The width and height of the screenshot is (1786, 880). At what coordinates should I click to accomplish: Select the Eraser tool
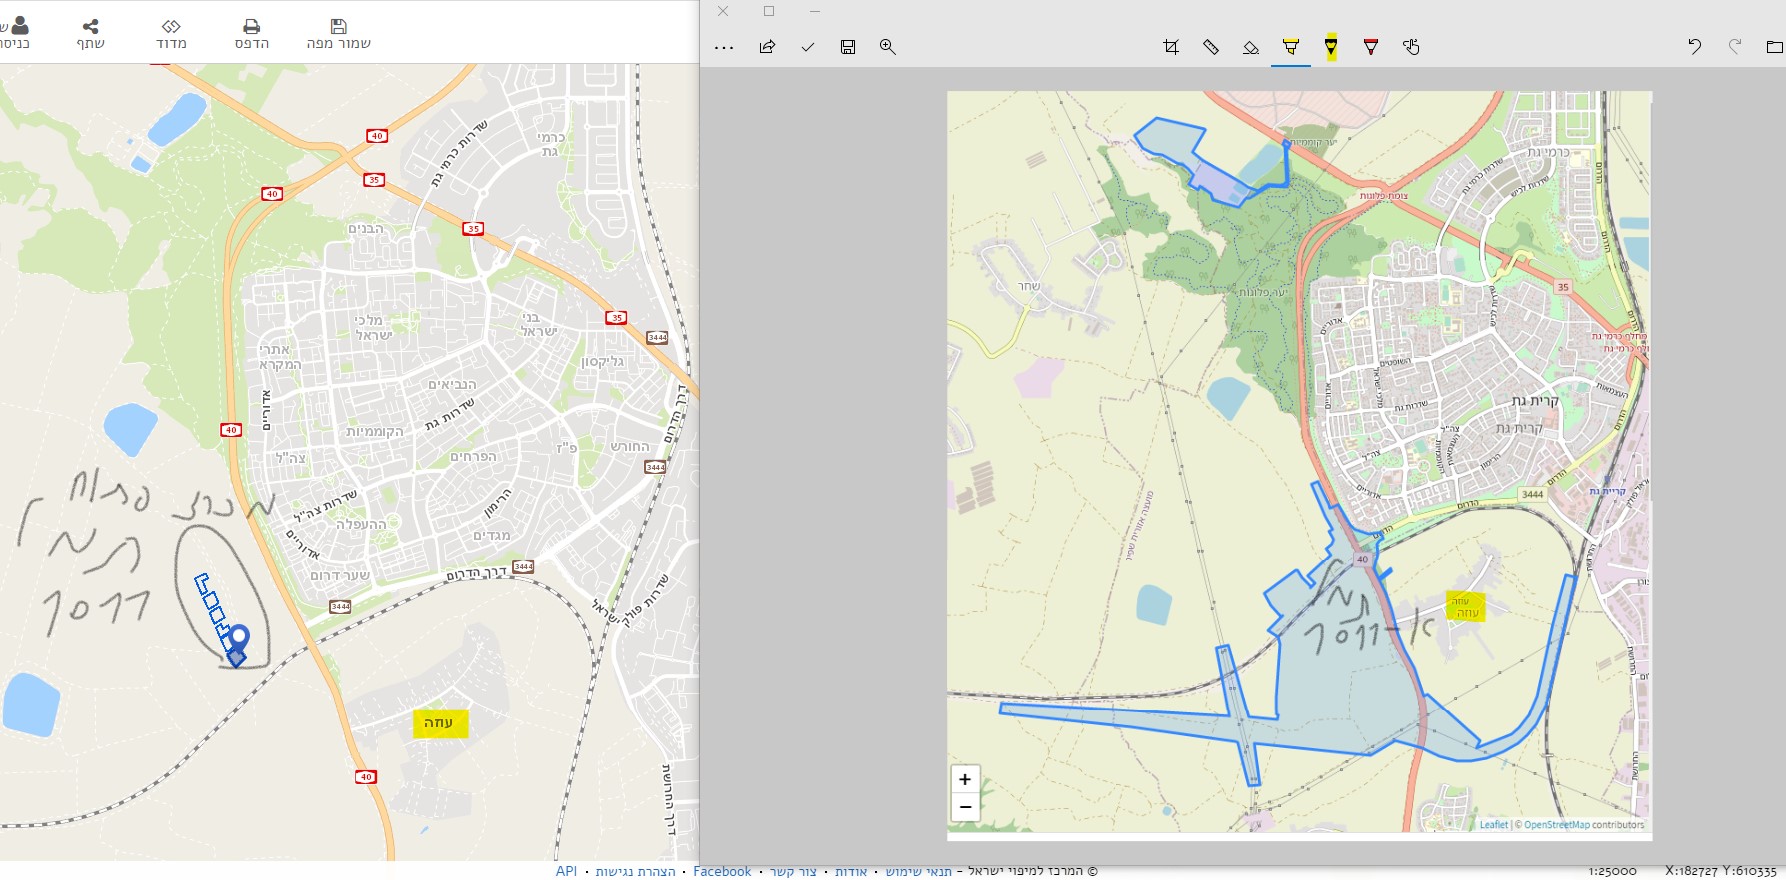(x=1251, y=47)
